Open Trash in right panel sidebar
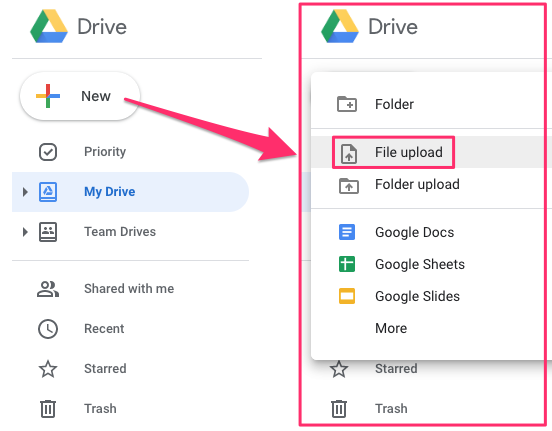The image size is (552, 431). pos(391,409)
